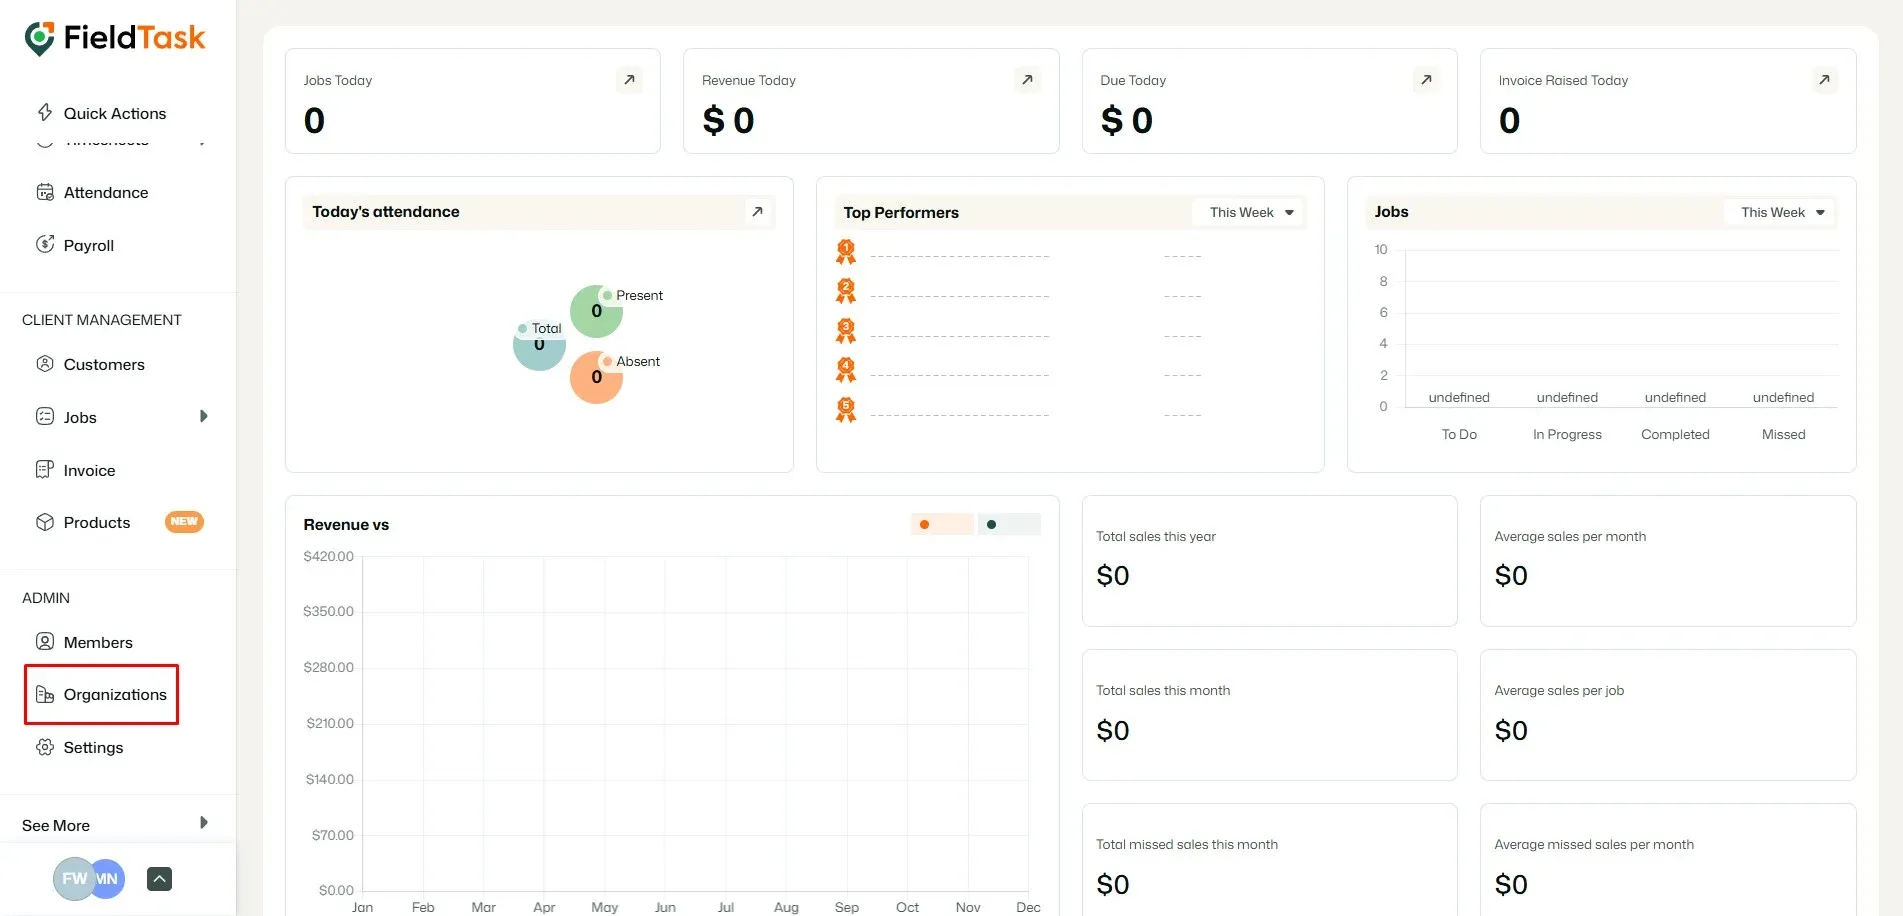Expand the See More arrow
The image size is (1903, 916).
(204, 823)
